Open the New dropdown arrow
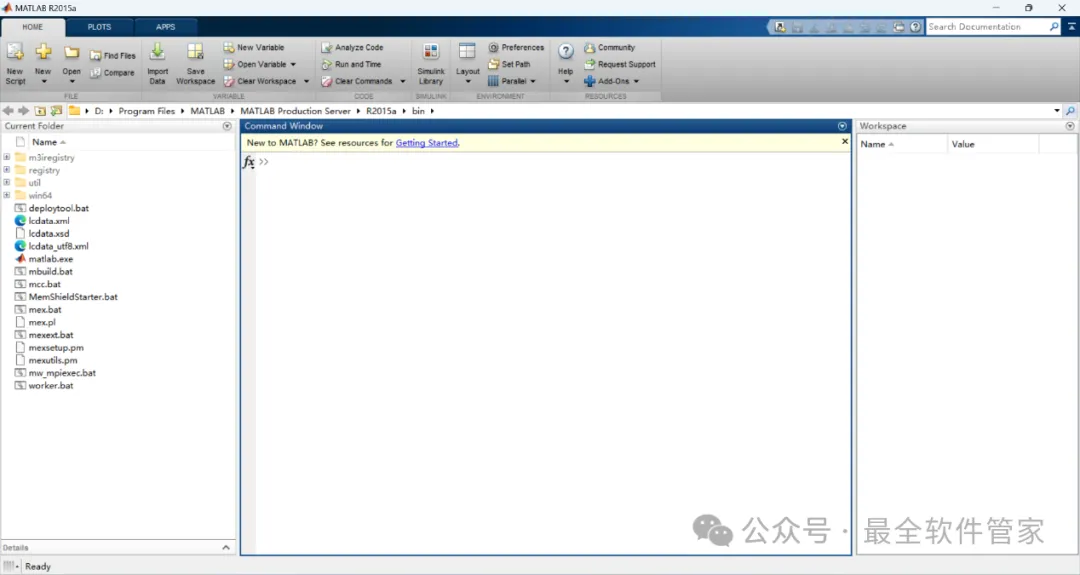Image resolution: width=1080 pixels, height=575 pixels. 43,82
